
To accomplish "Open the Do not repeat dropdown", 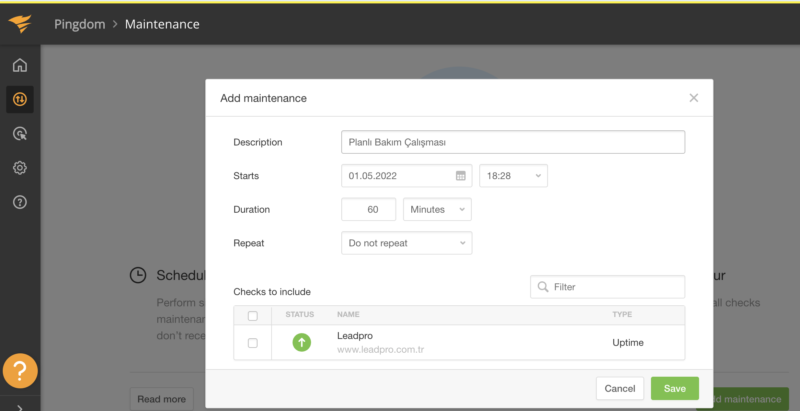I will [406, 243].
